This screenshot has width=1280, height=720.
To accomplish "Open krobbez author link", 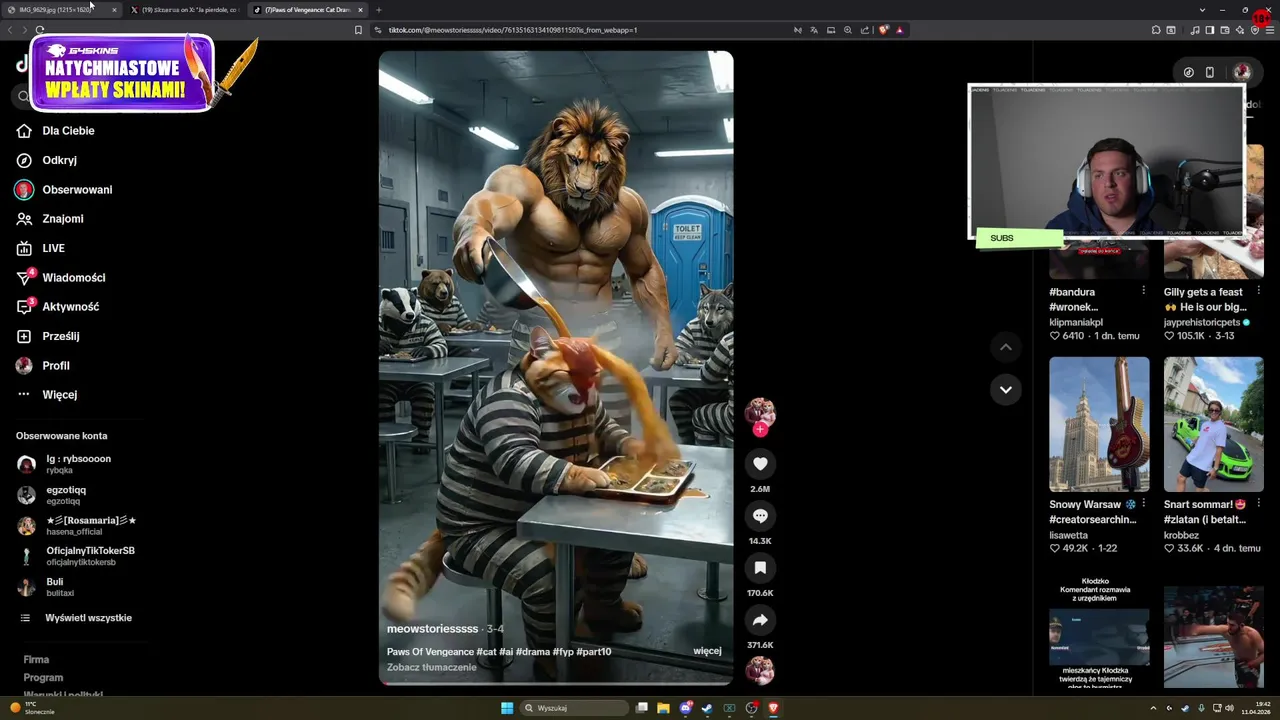I will 1181,535.
